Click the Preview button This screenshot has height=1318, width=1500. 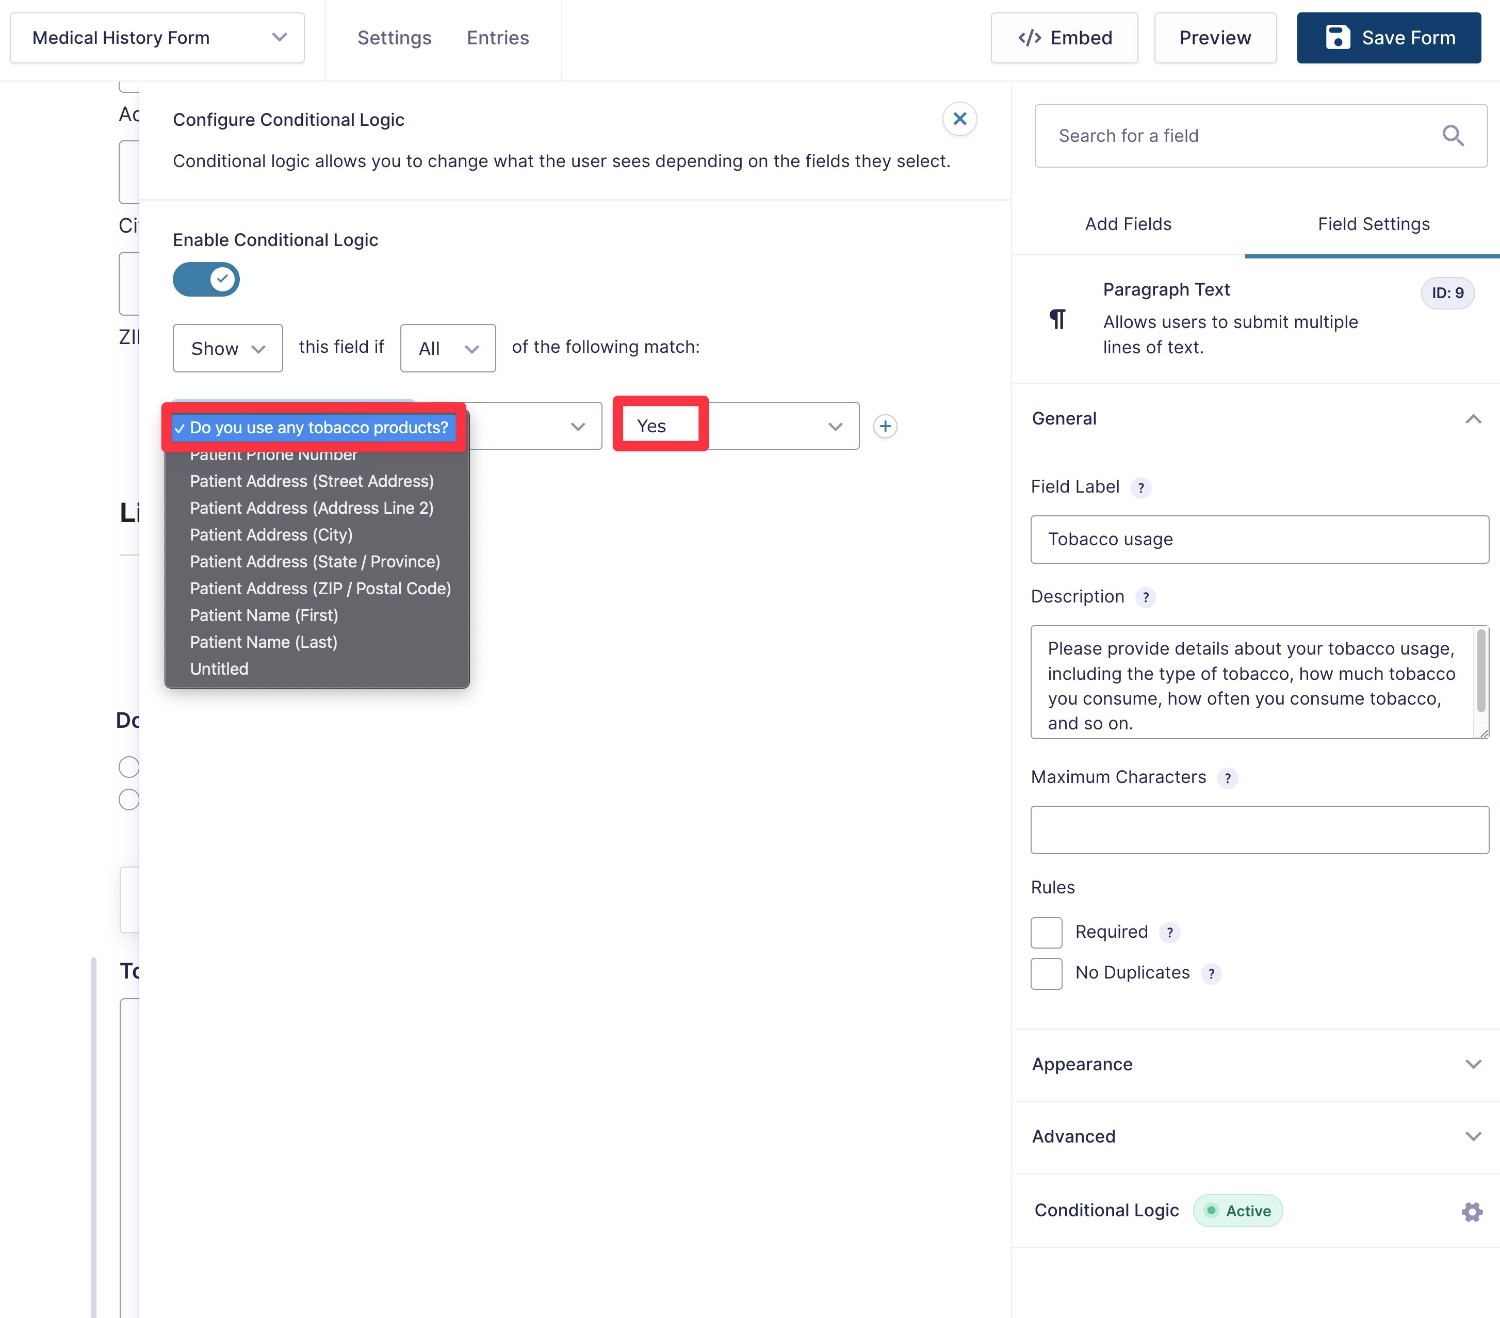(x=1215, y=38)
